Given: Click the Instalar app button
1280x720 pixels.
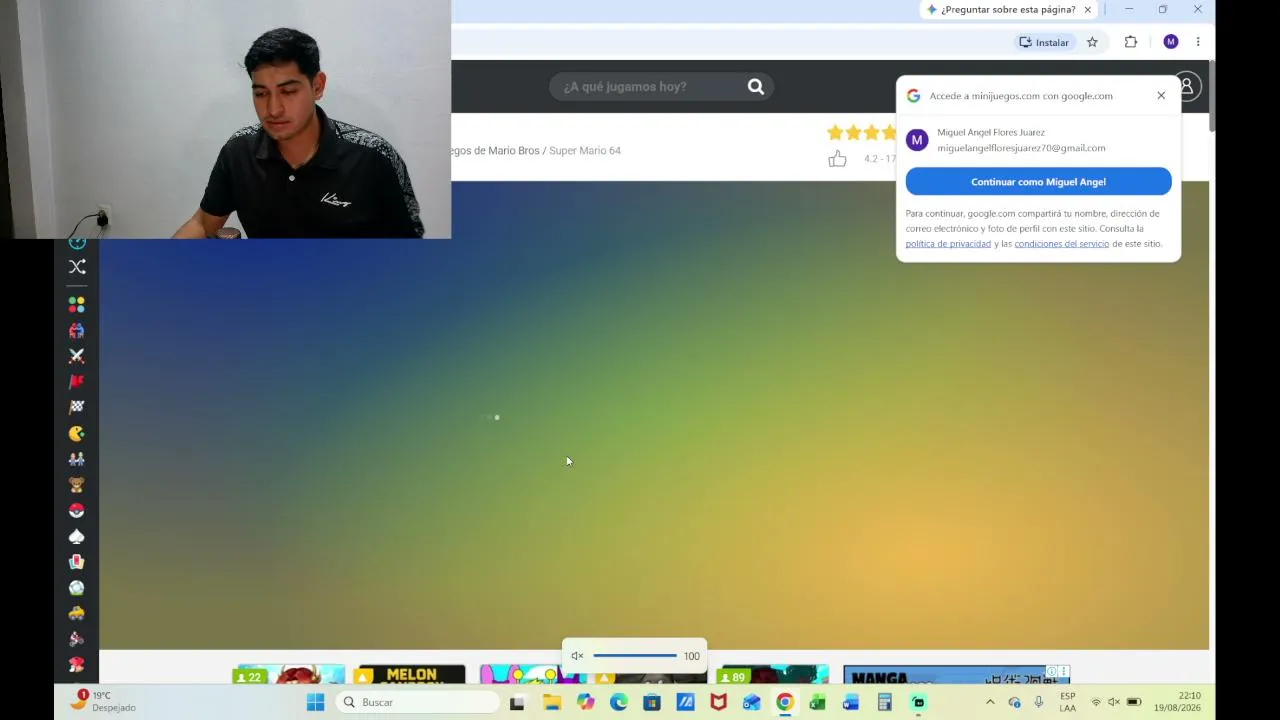Looking at the screenshot, I should click(1044, 42).
